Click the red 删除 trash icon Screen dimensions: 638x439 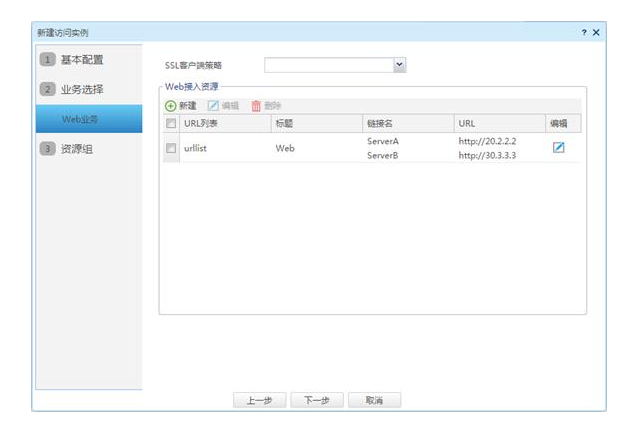[256, 106]
